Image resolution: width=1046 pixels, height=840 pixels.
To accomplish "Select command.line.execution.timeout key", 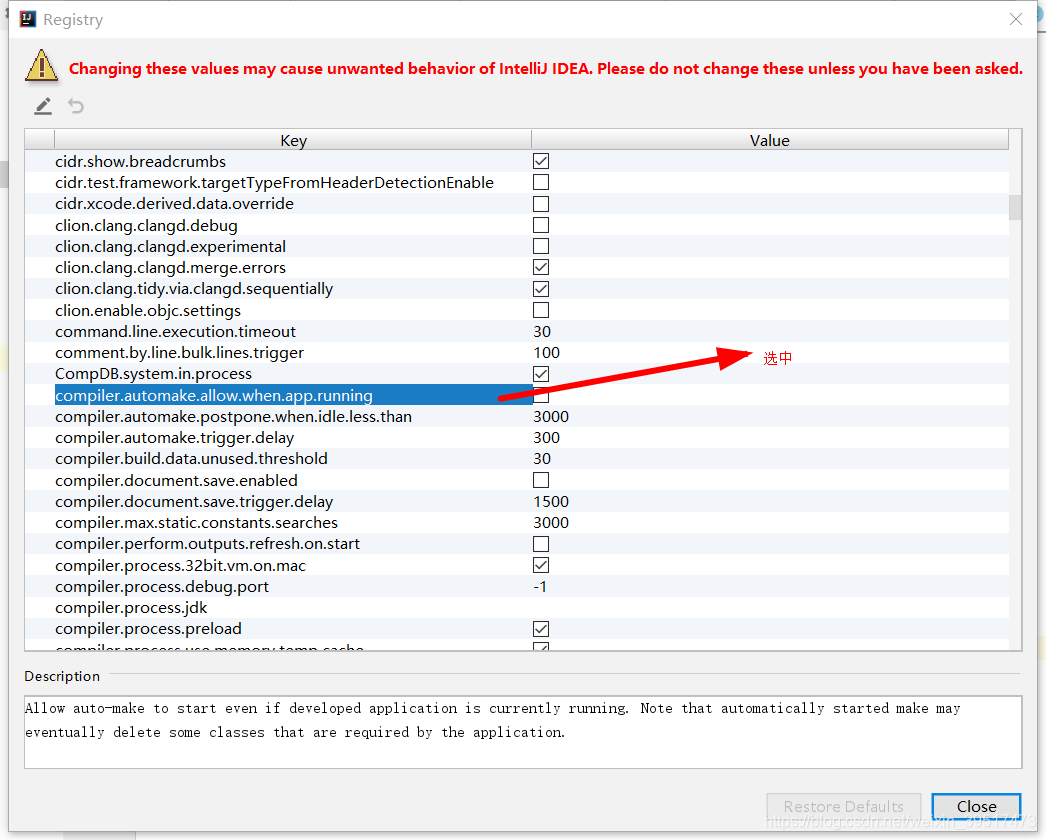I will (x=175, y=332).
